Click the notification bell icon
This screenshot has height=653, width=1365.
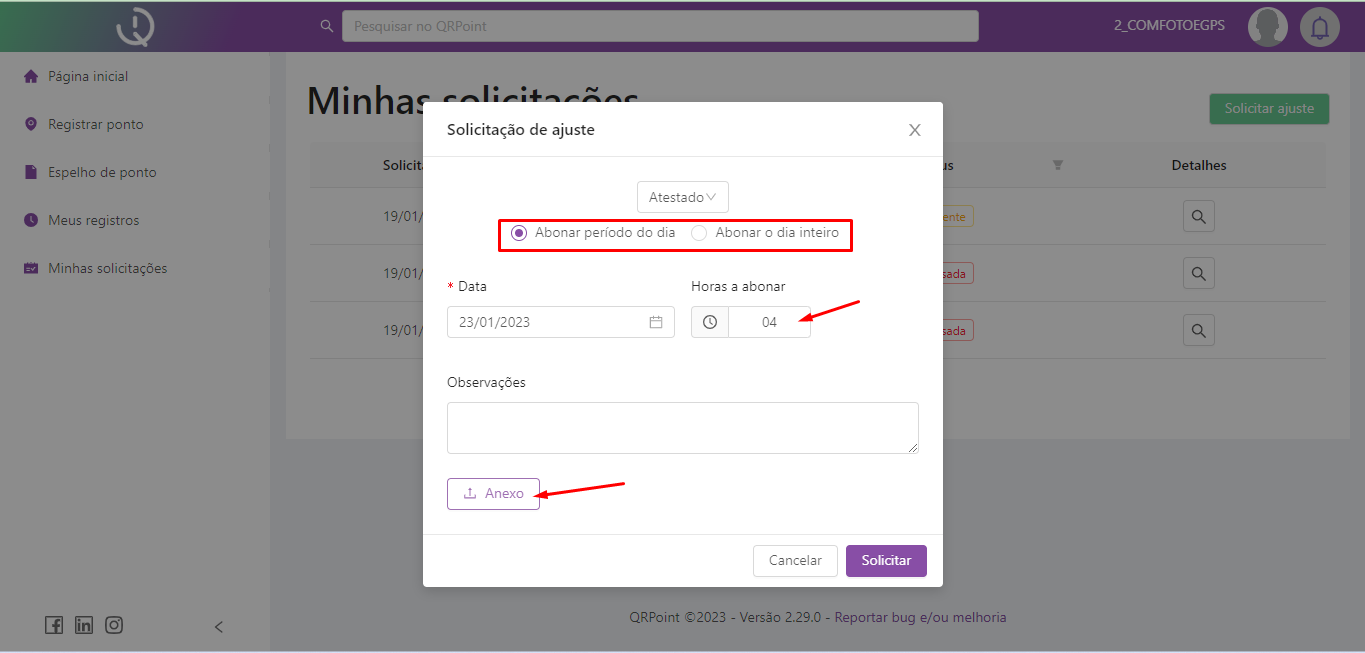click(1319, 27)
